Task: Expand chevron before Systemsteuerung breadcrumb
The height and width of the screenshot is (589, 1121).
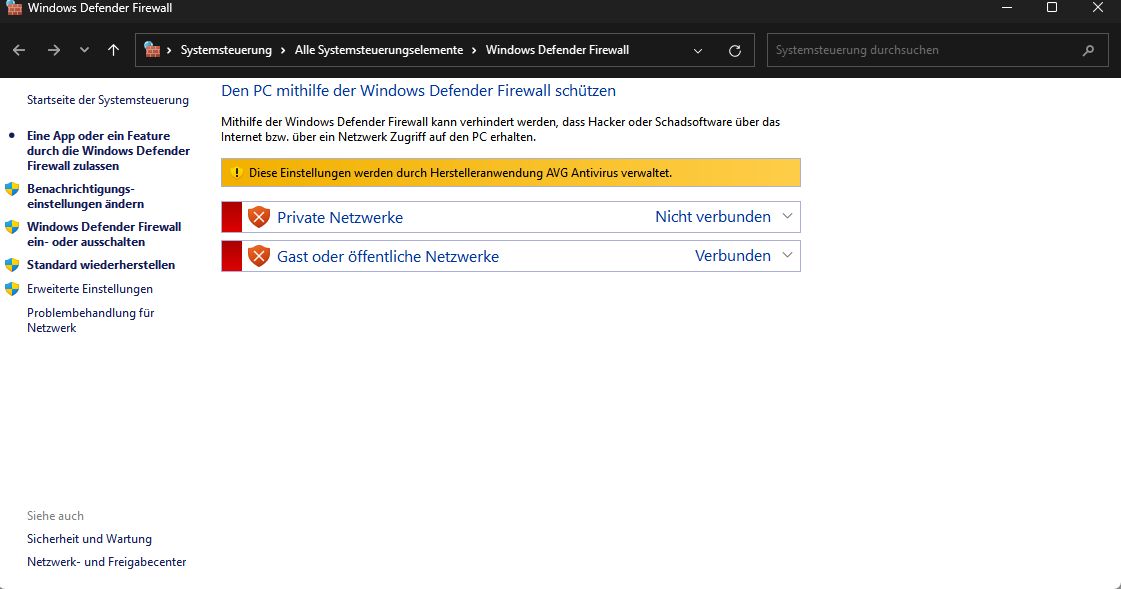Action: (169, 50)
